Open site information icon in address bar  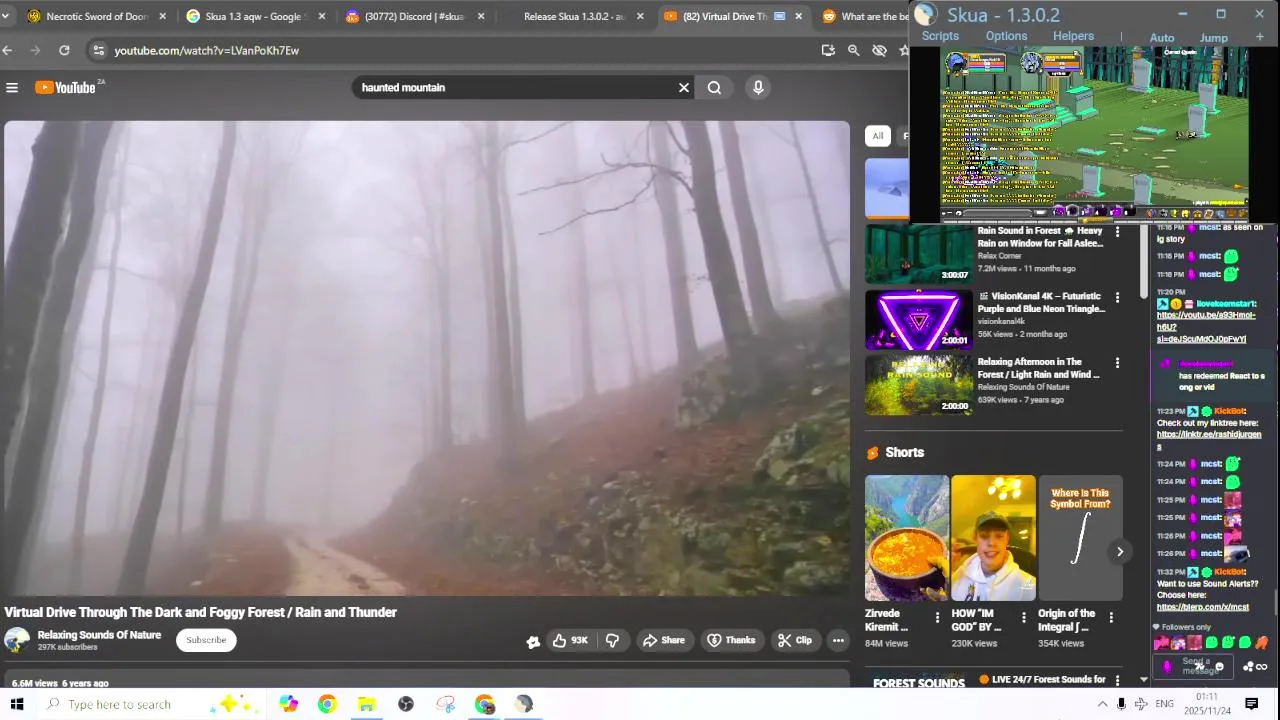[x=97, y=50]
